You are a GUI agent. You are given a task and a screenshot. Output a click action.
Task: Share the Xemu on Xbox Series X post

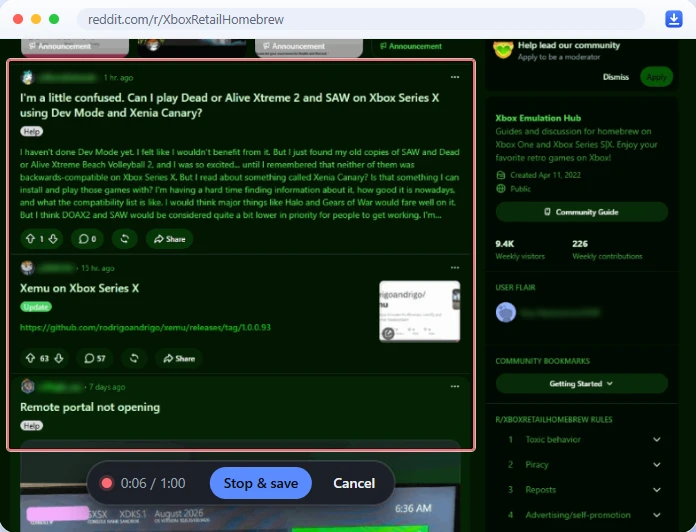179,358
